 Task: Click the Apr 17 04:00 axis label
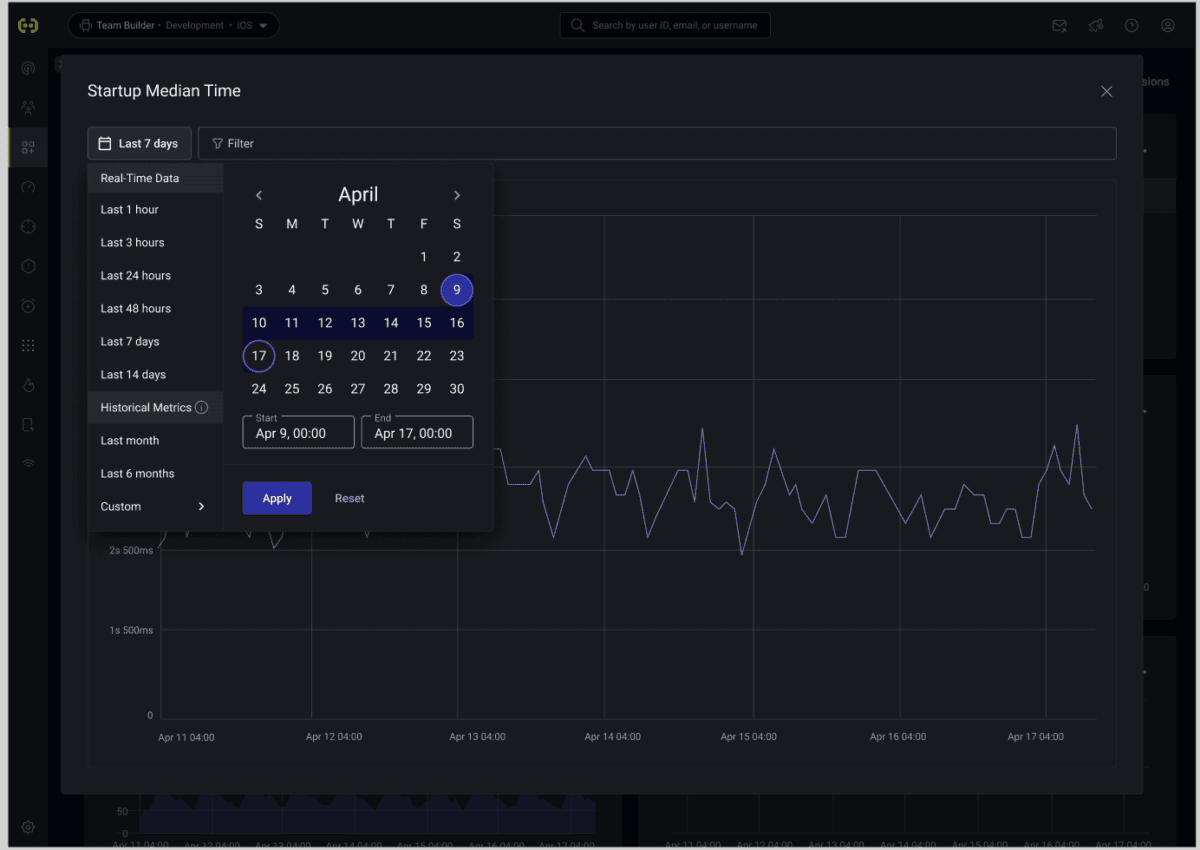coord(1036,737)
